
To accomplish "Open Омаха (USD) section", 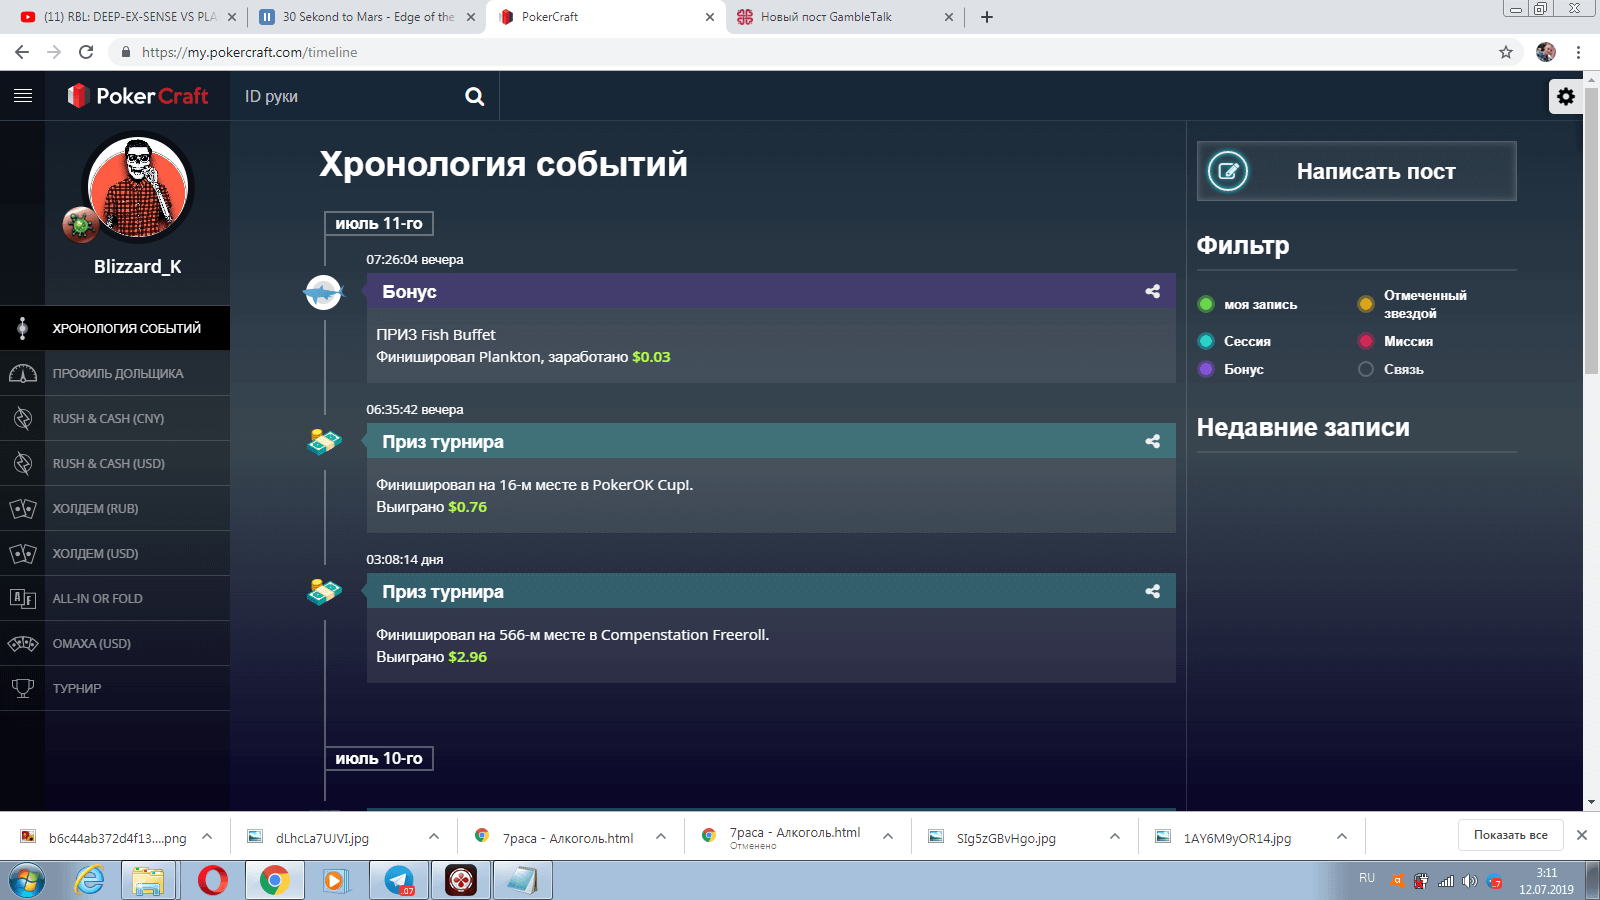I will [115, 643].
